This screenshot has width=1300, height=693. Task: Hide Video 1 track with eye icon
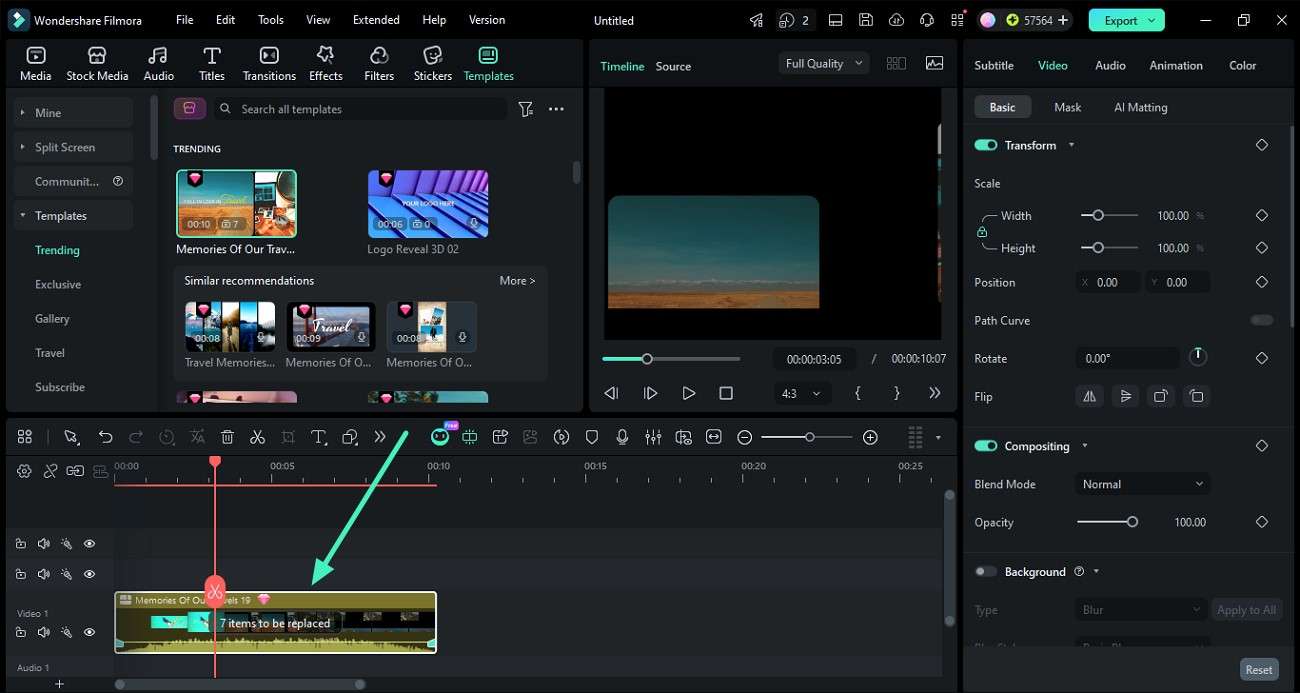click(x=89, y=632)
